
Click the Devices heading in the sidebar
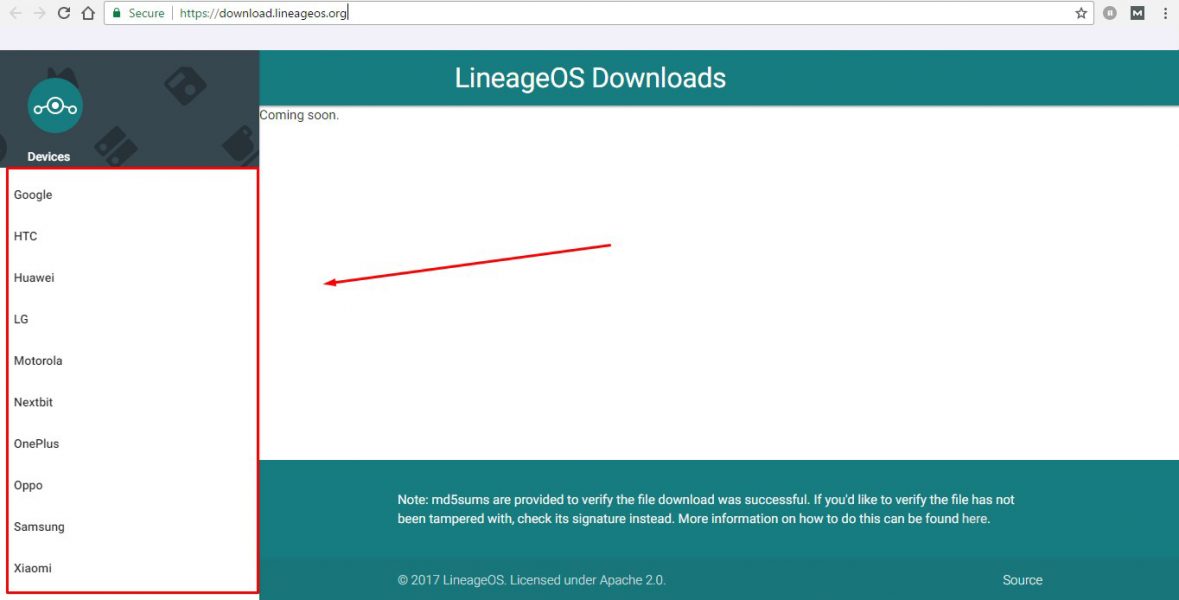click(51, 156)
